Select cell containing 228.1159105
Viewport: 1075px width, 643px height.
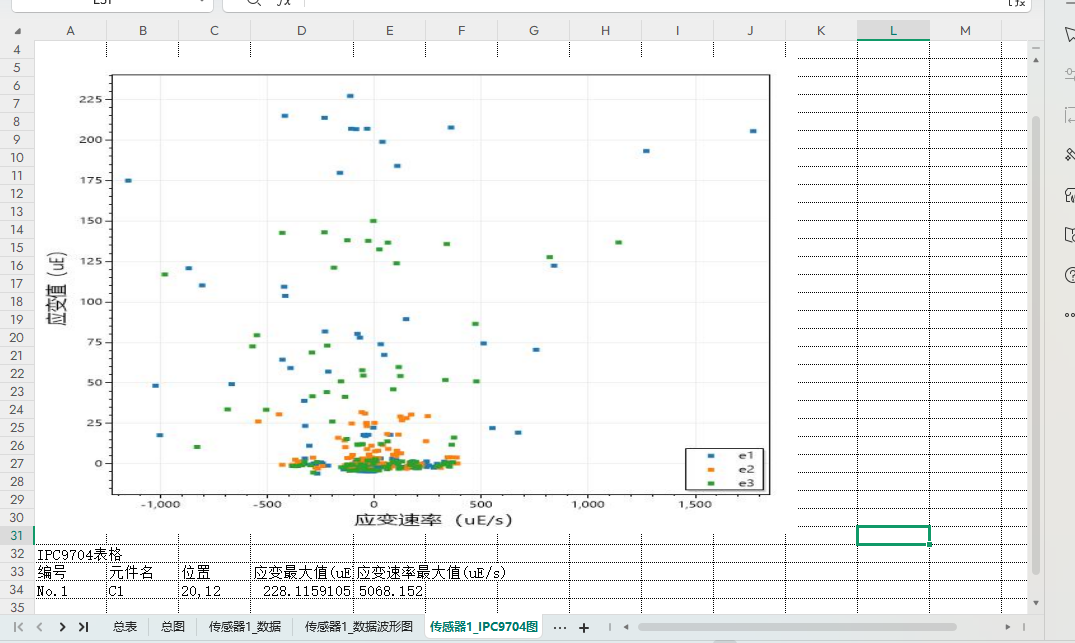(302, 591)
